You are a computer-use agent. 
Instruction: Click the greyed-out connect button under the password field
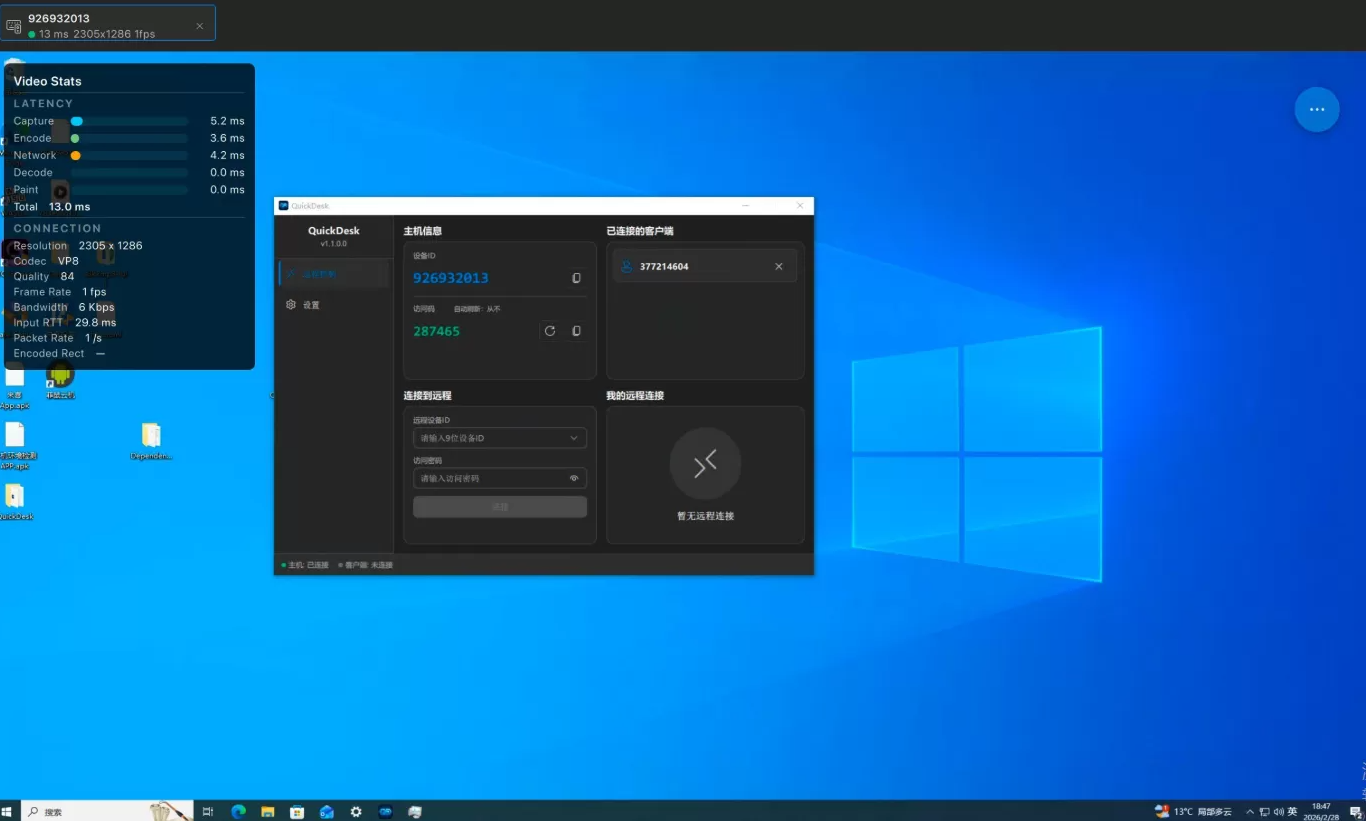(x=500, y=507)
